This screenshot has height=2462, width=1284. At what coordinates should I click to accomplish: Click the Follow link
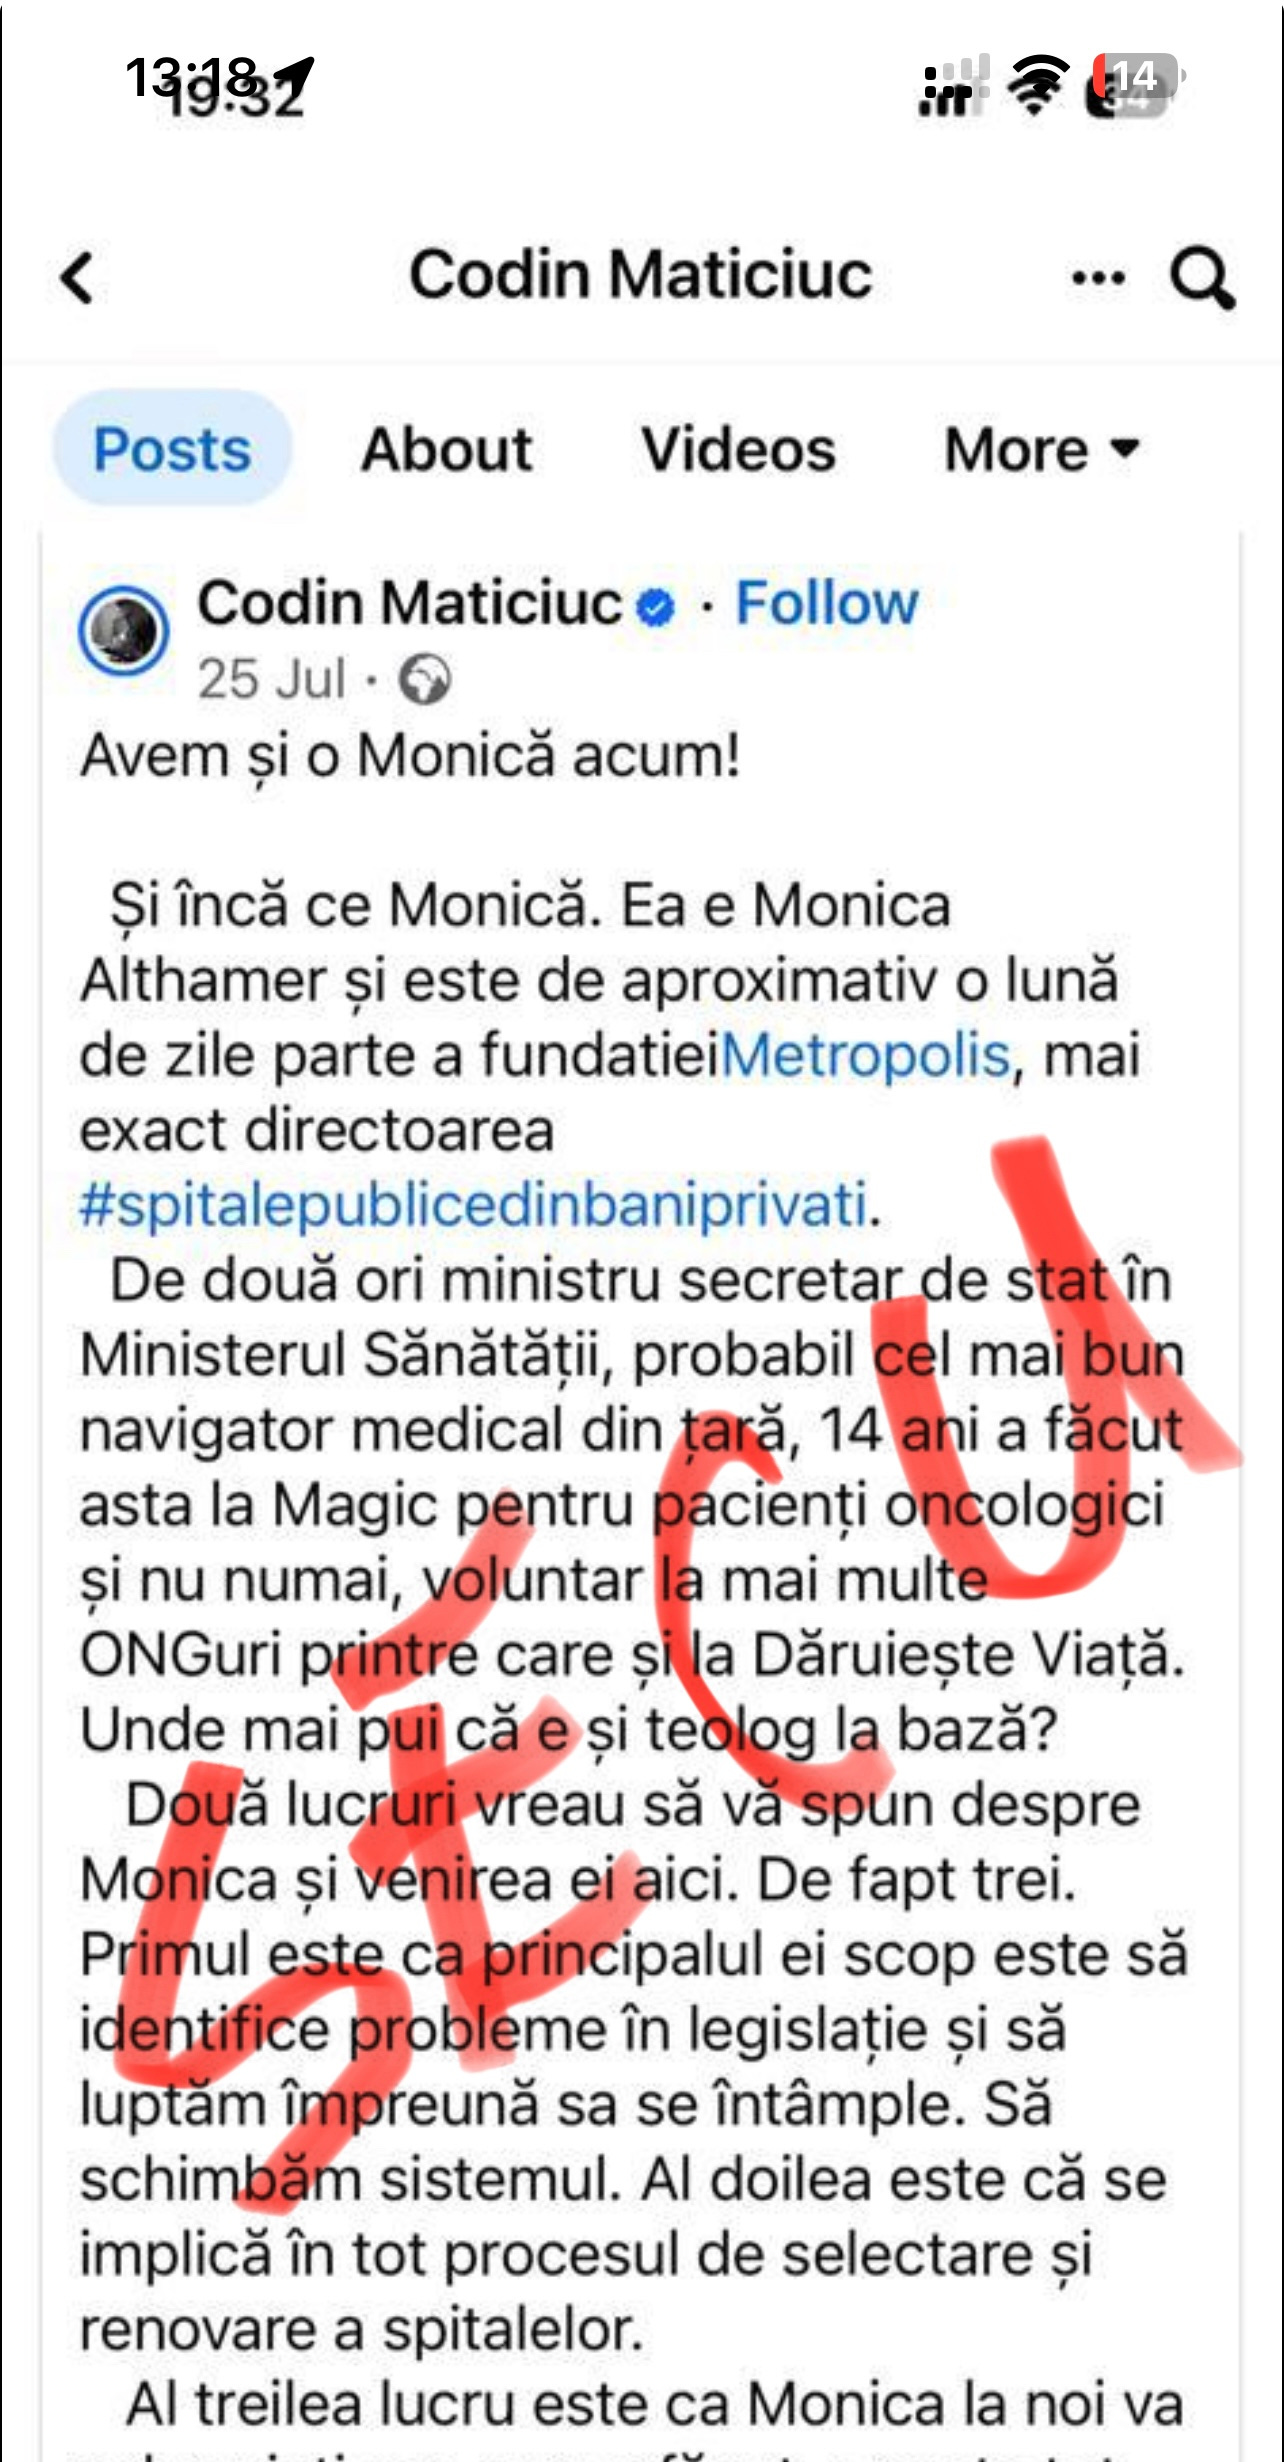(x=827, y=603)
